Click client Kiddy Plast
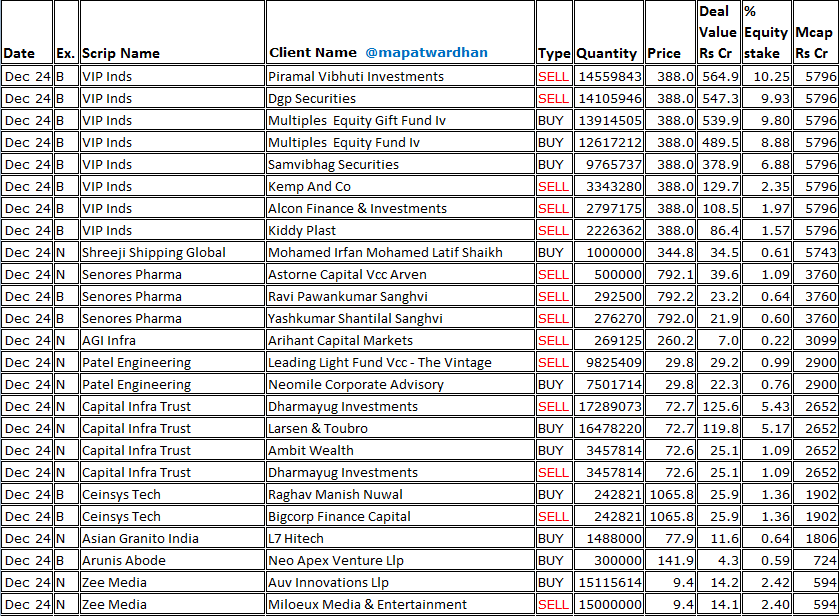The height and width of the screenshot is (616, 839). 302,230
